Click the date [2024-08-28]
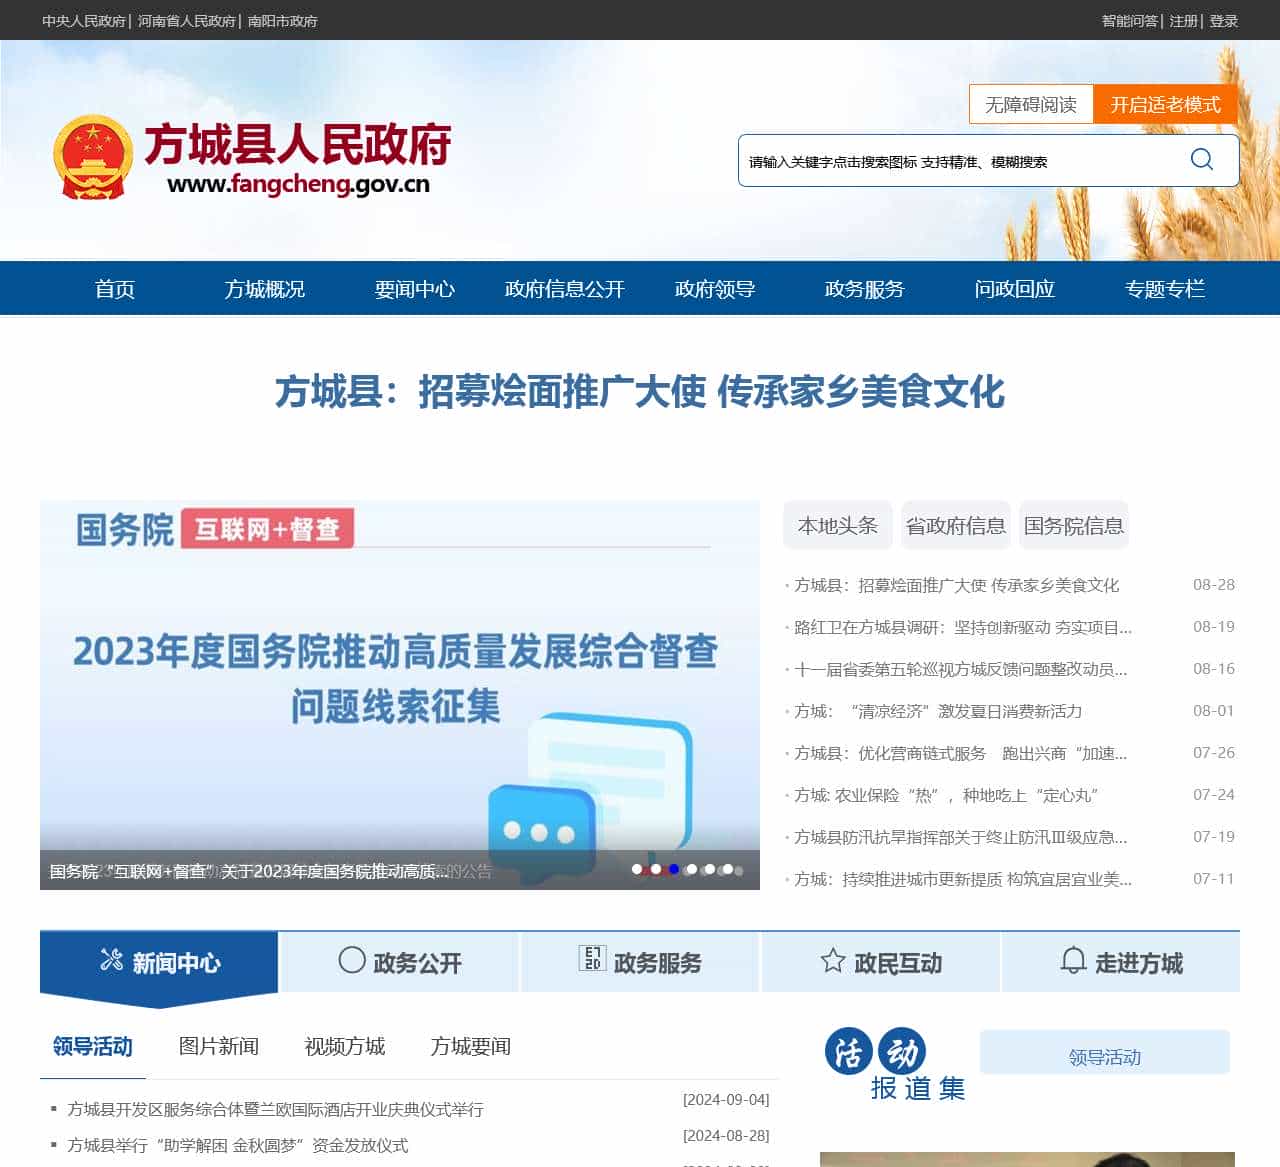Viewport: 1280px width, 1167px height. [726, 1135]
